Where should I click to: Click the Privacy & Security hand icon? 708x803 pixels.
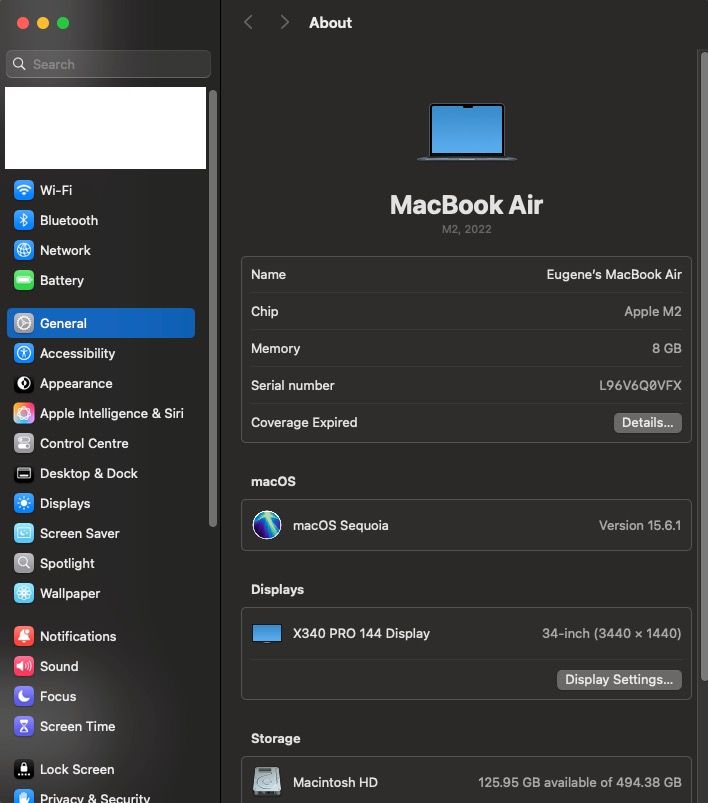[24, 796]
